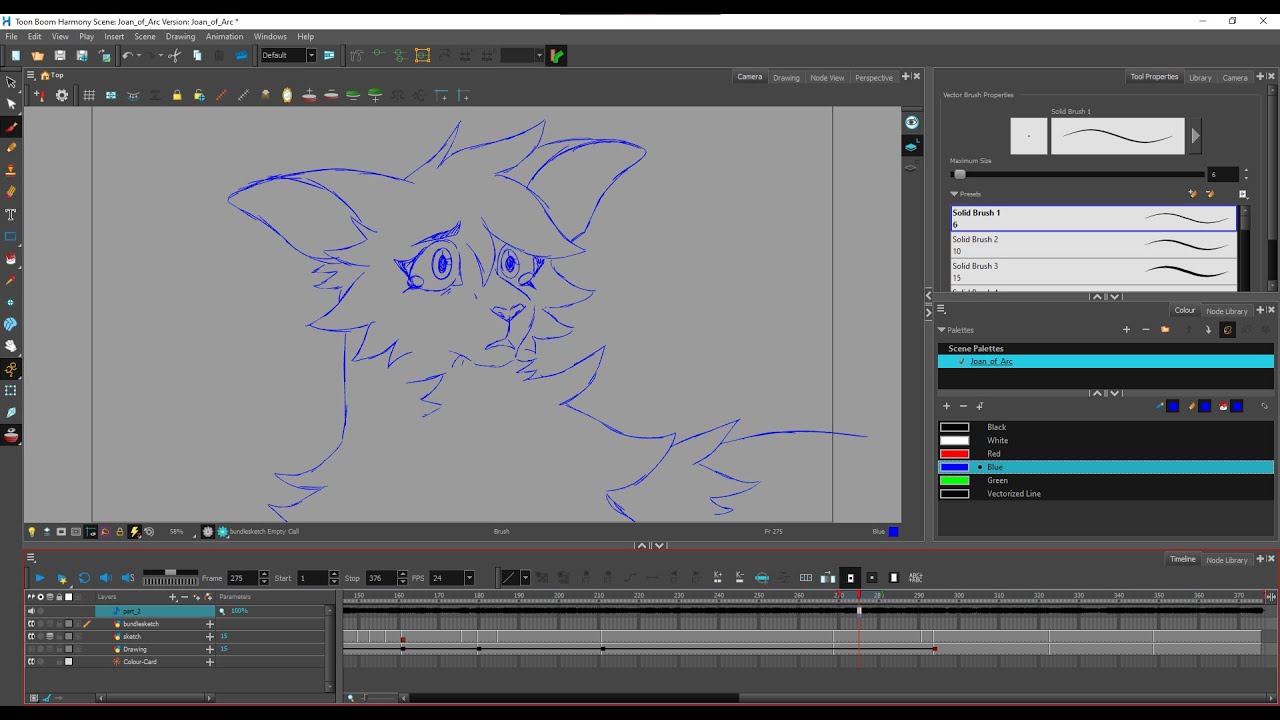Click the green Render arrow icon

point(557,56)
